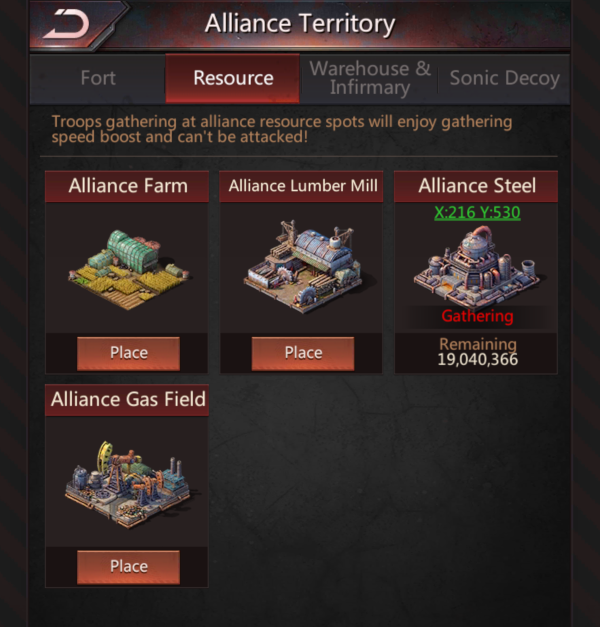Place the Alliance Lumber Mill
Screen dimensions: 600x627
(303, 353)
